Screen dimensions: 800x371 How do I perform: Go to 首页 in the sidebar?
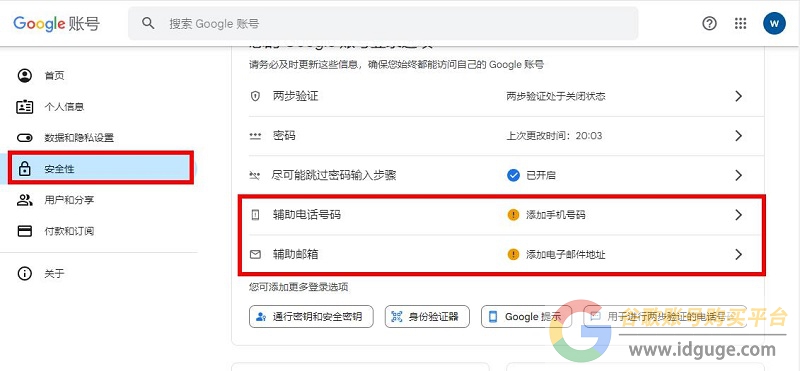click(54, 76)
